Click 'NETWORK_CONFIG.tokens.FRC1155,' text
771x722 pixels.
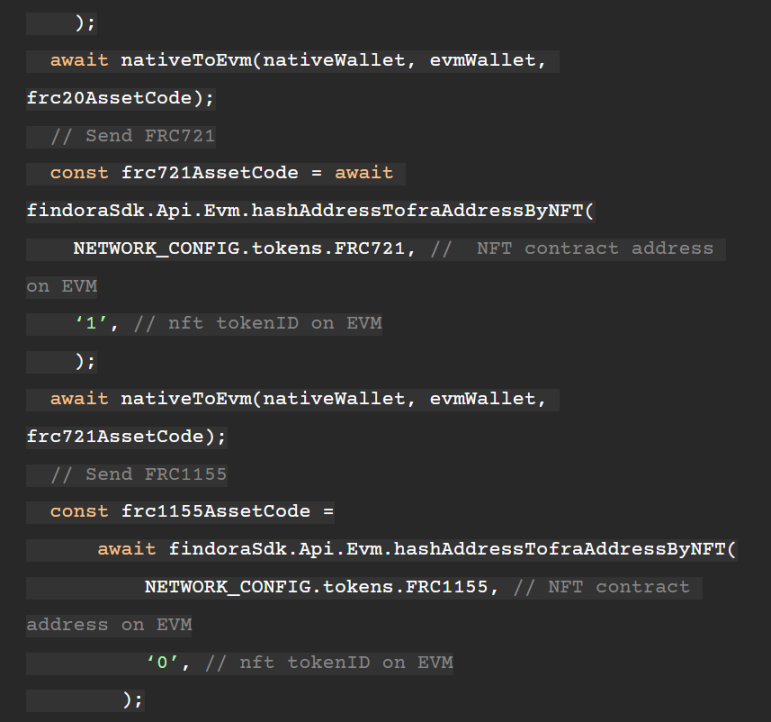[x=322, y=587]
